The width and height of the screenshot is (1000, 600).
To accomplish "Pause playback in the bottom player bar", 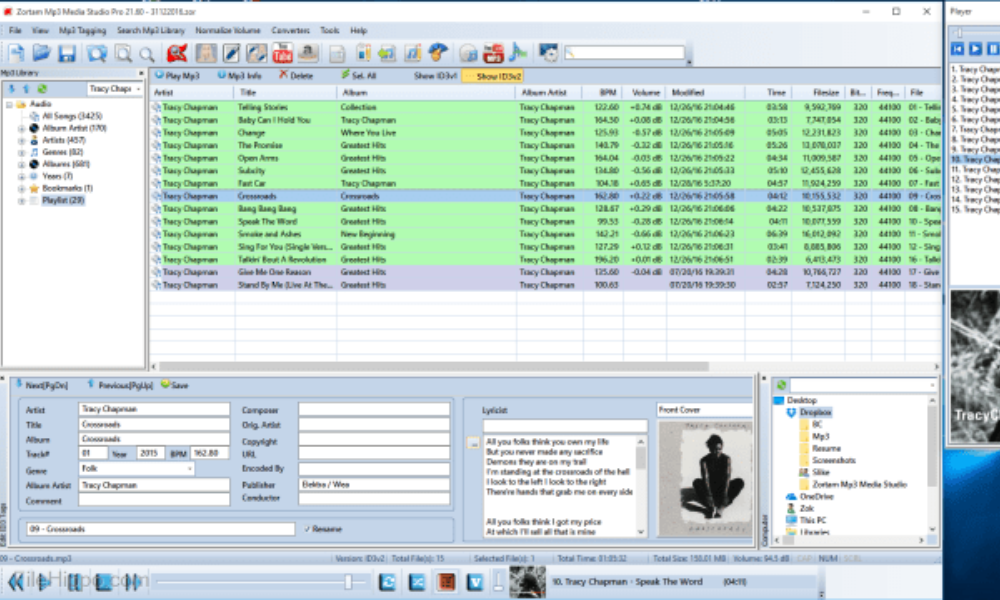I will (x=74, y=582).
